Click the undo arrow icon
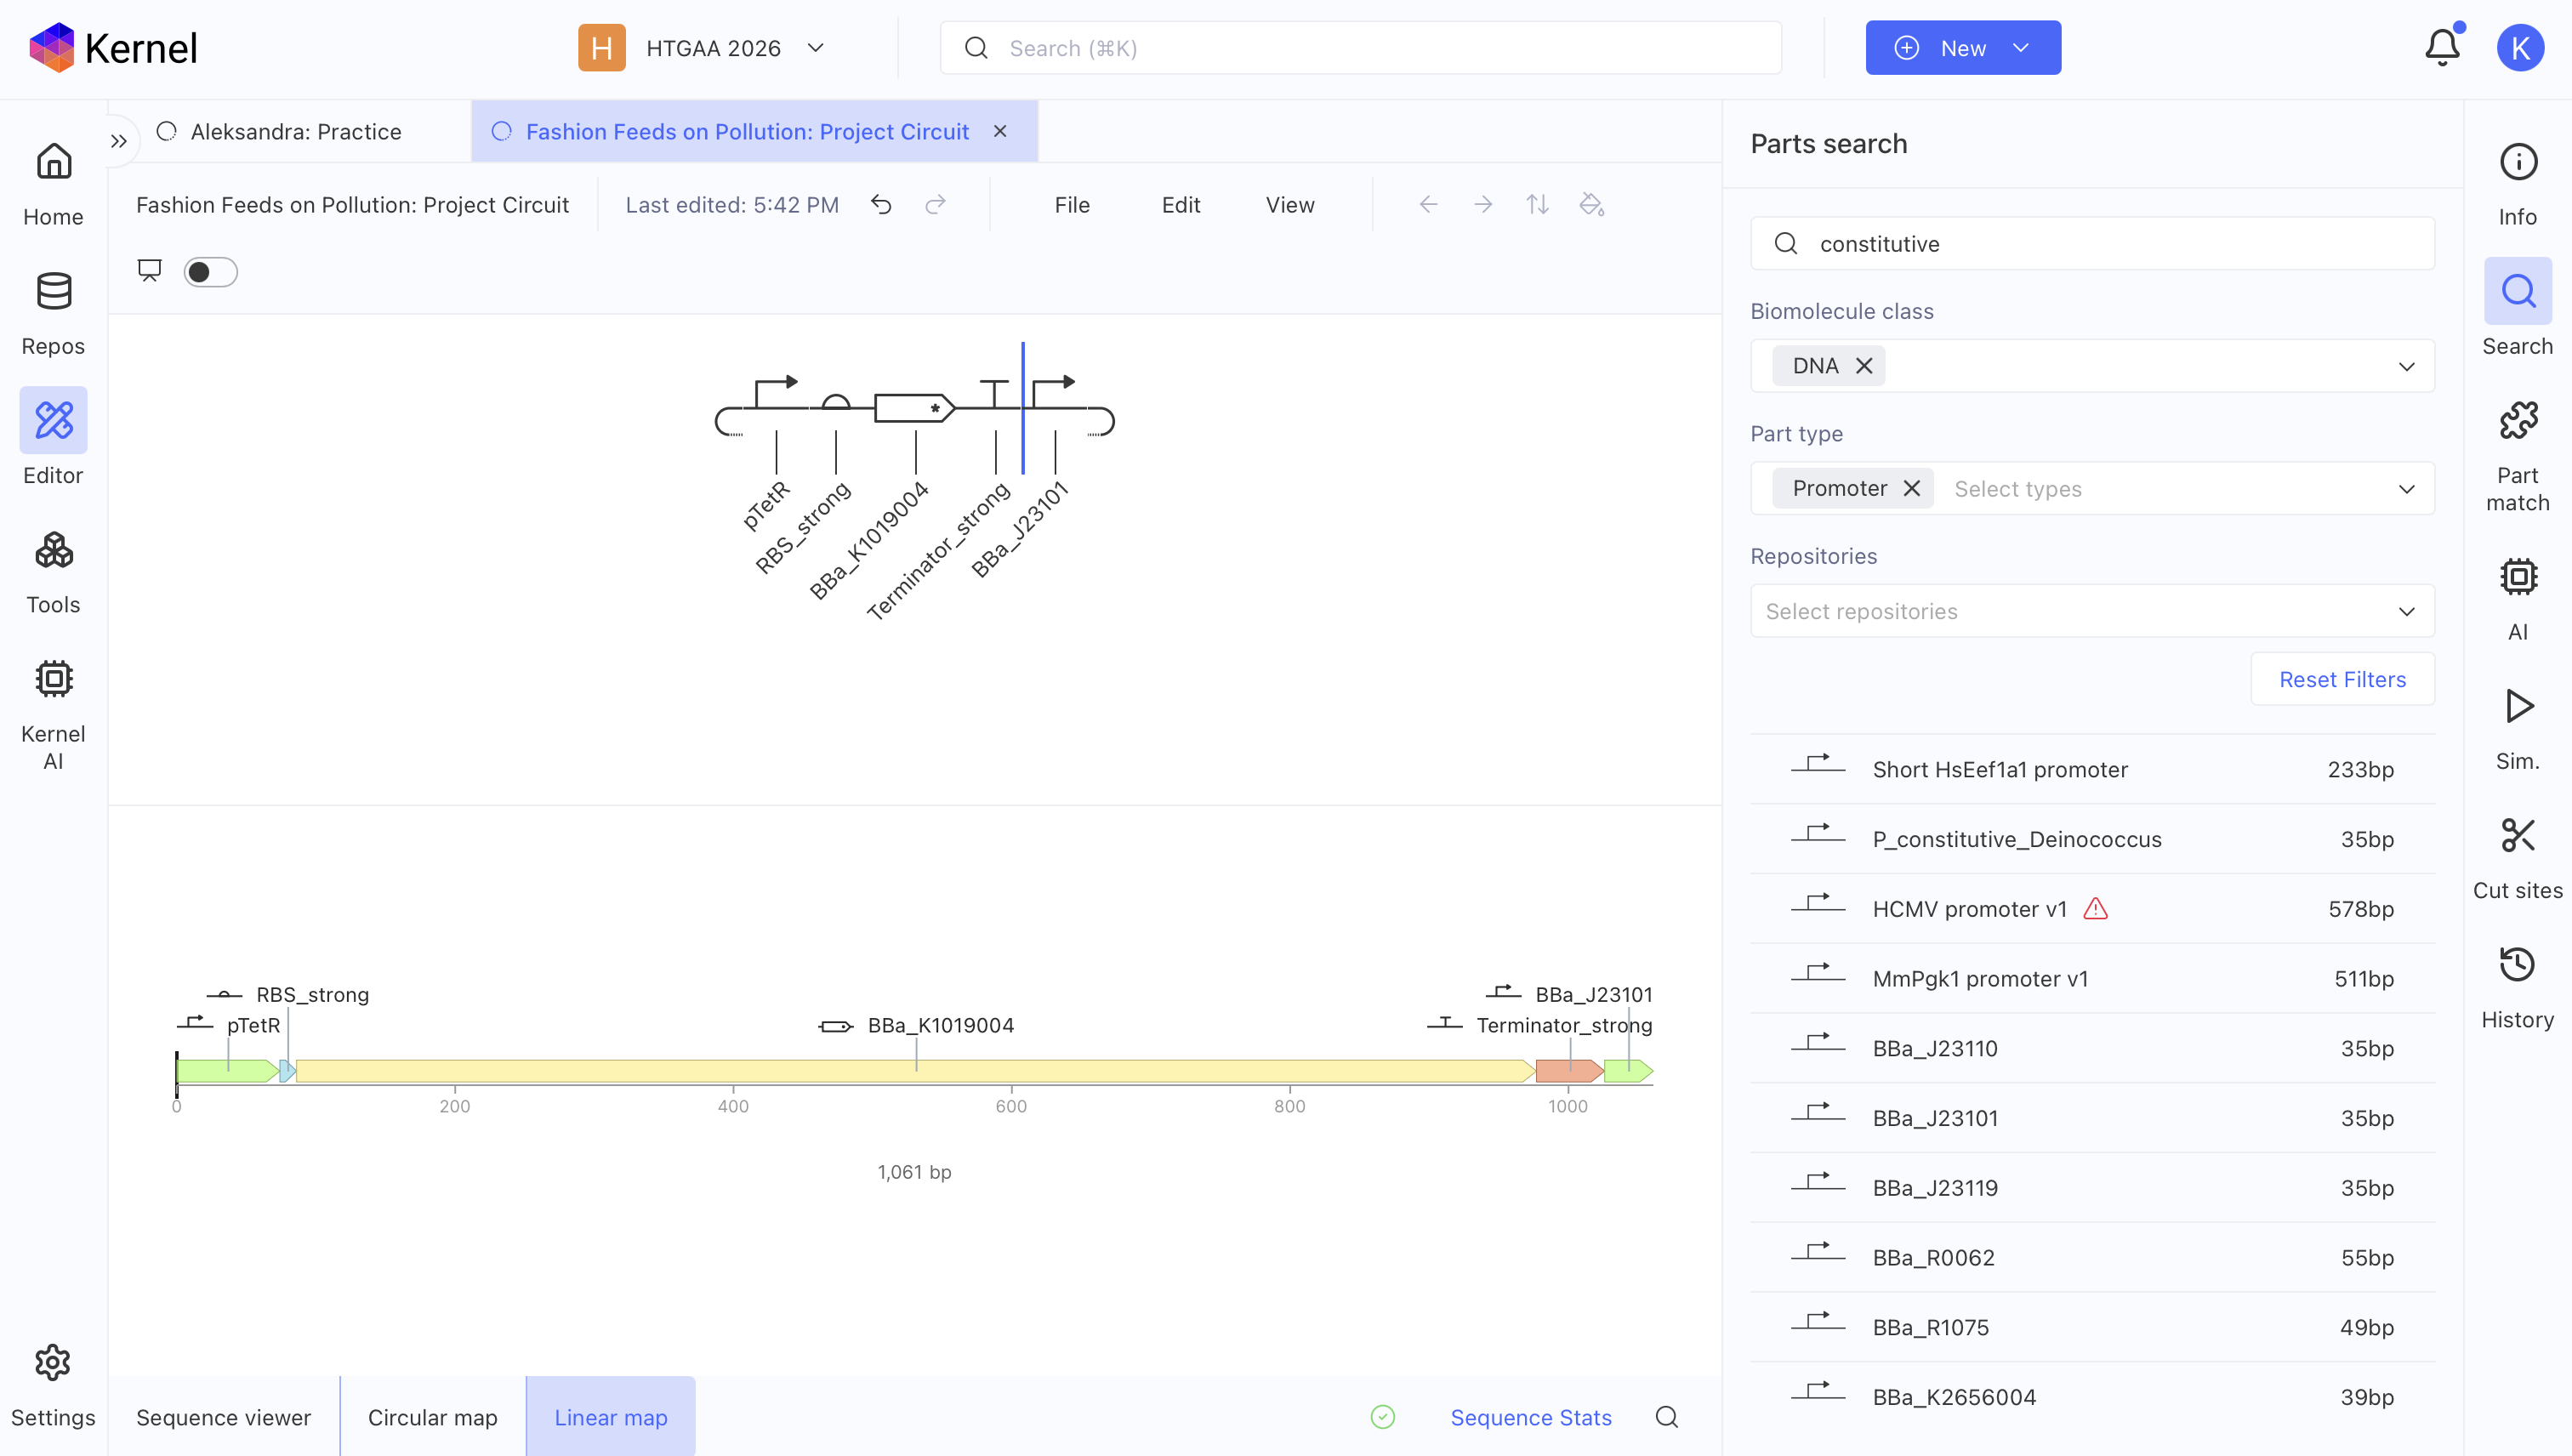 coord(881,205)
